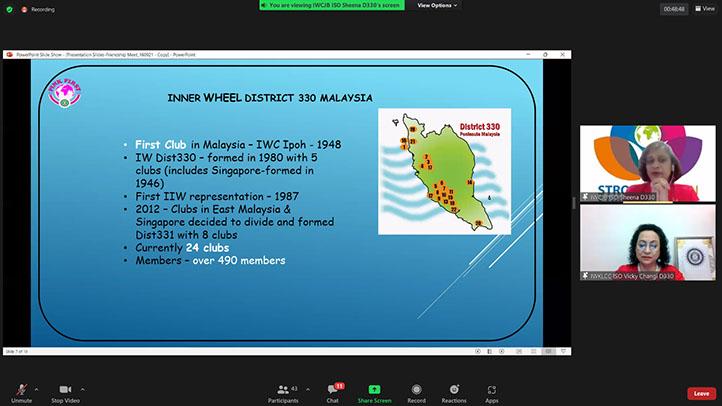Screen dimensions: 722x406
Task: Open the Apps panel
Action: coord(492,391)
